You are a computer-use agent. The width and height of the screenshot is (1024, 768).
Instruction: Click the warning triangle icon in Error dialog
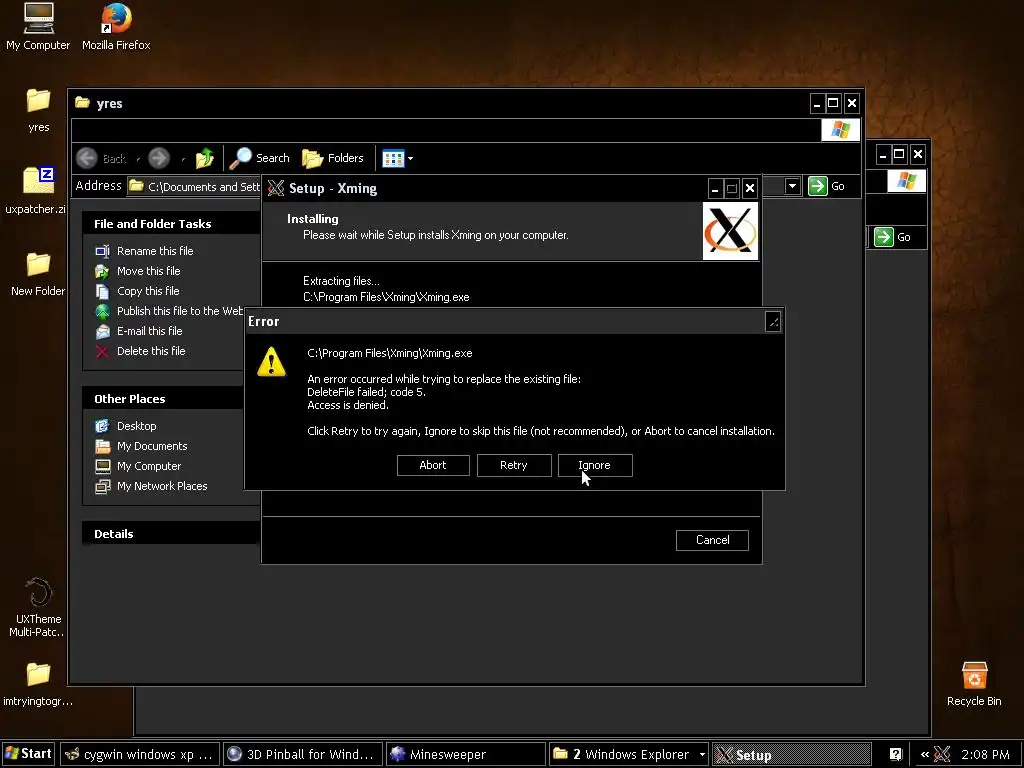[x=271, y=362]
